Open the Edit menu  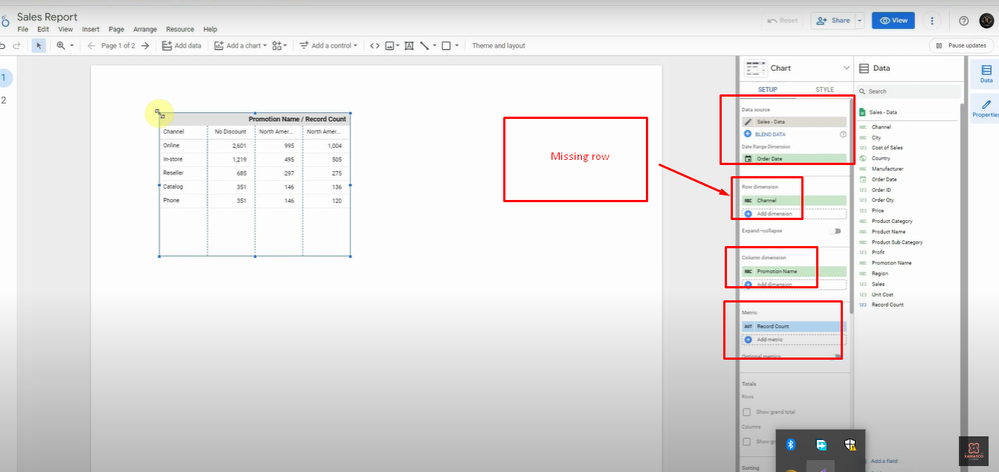[x=43, y=29]
